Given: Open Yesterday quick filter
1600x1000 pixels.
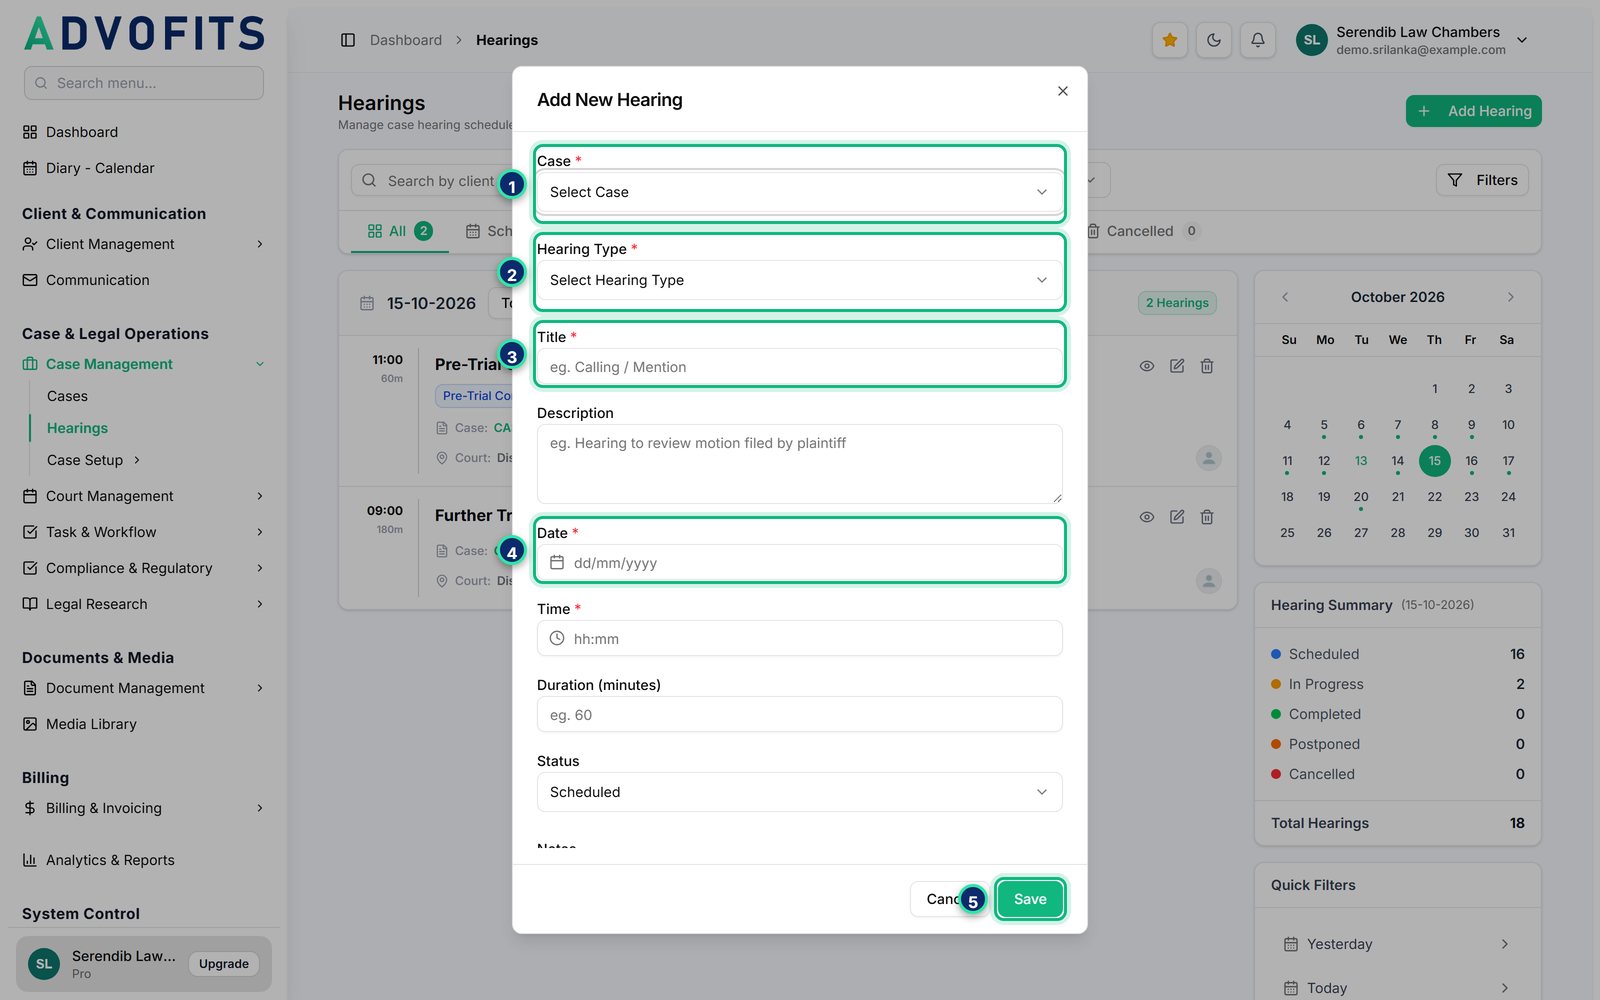Looking at the screenshot, I should click(x=1398, y=944).
